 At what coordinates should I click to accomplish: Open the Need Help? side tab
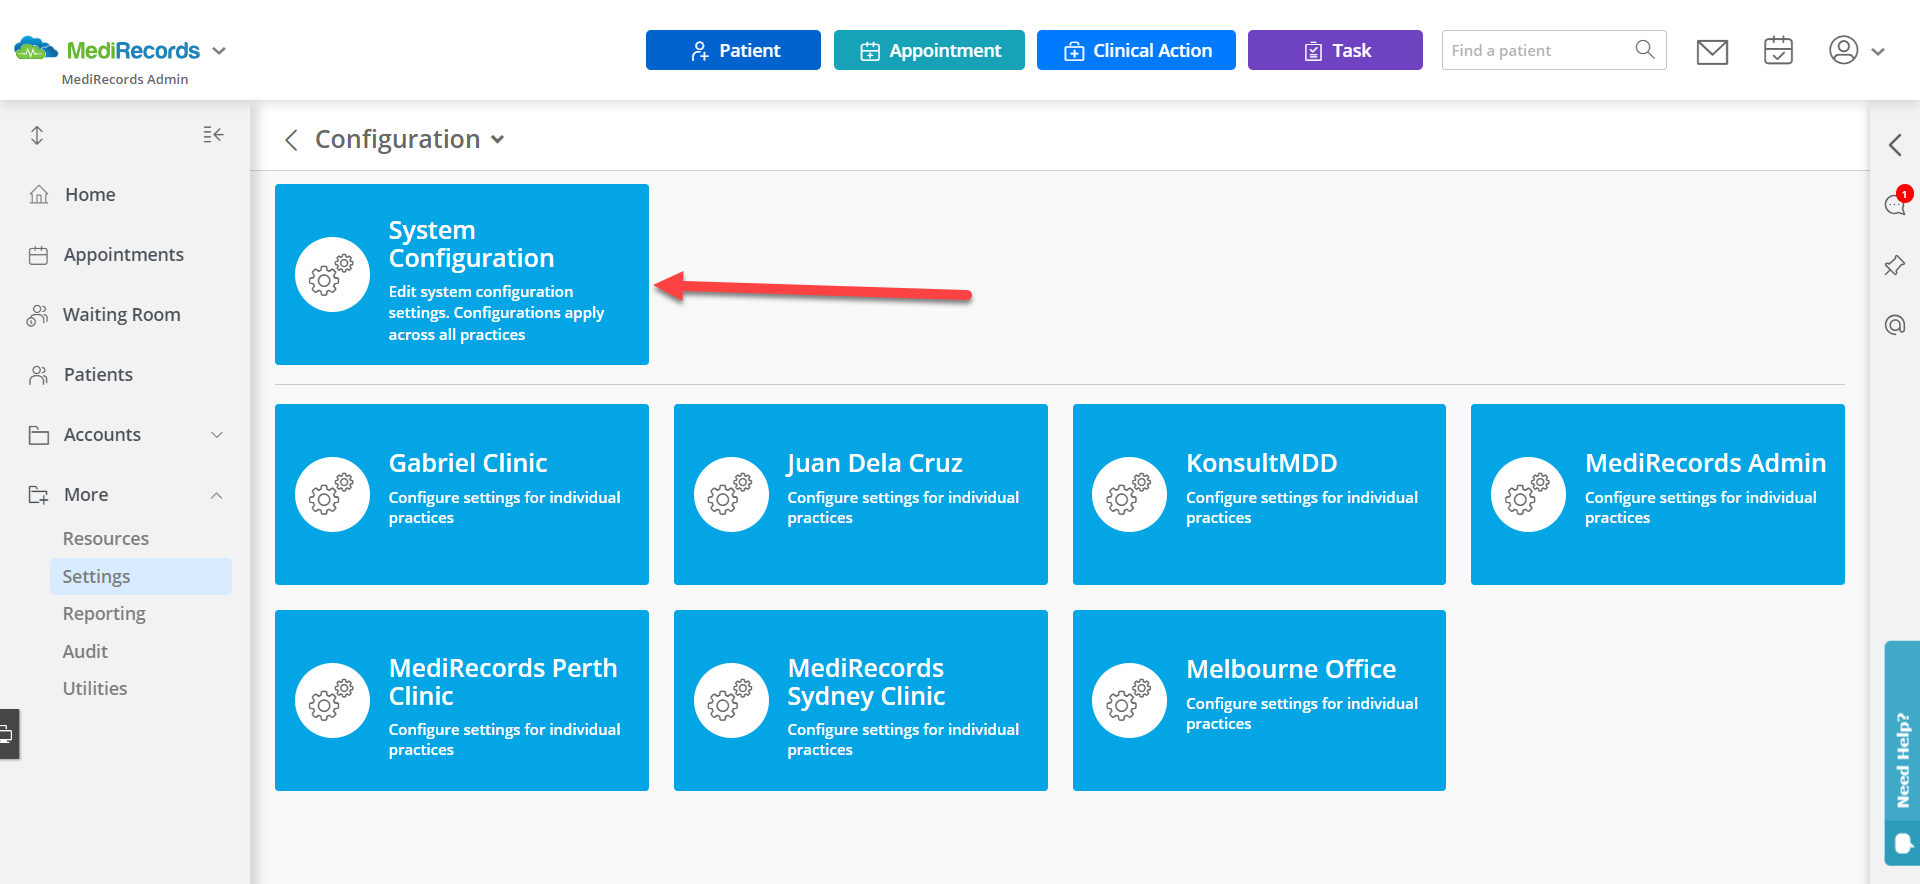[x=1902, y=752]
